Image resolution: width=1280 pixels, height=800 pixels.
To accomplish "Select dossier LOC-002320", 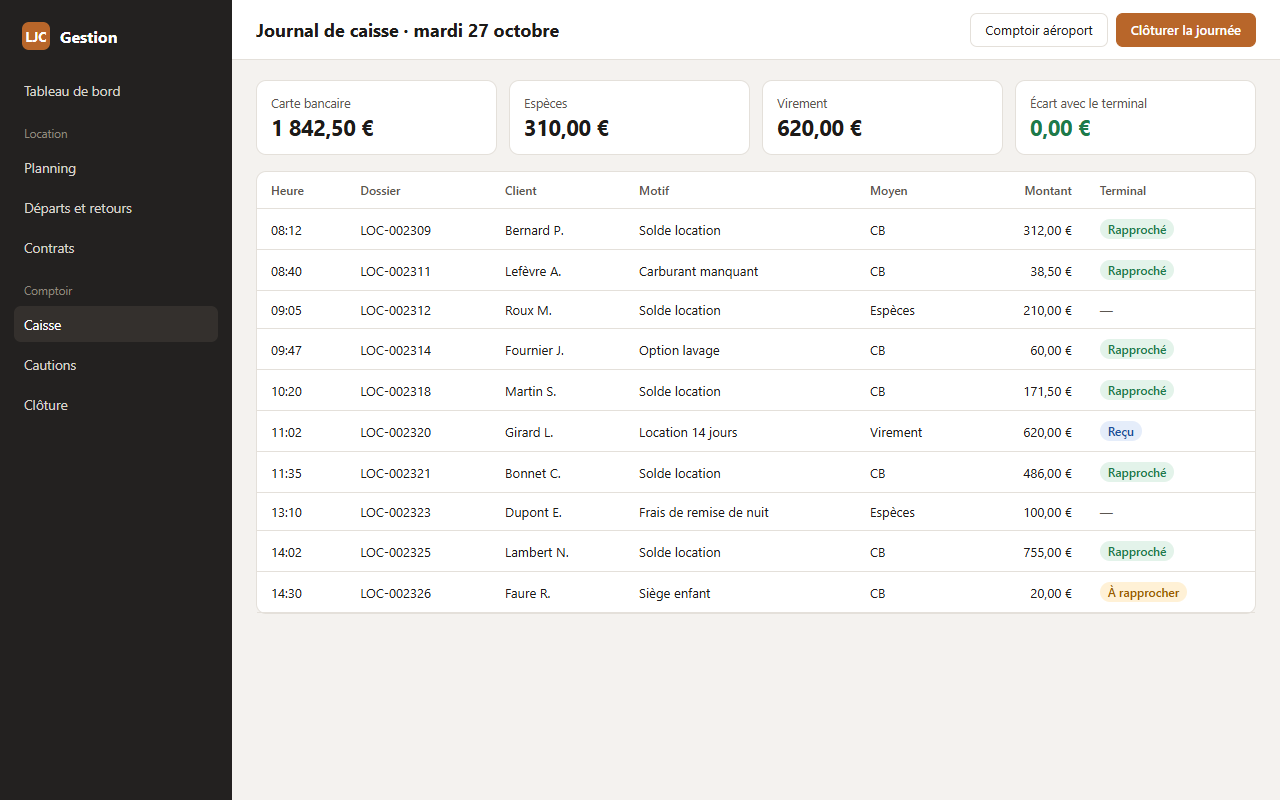I will [x=396, y=432].
